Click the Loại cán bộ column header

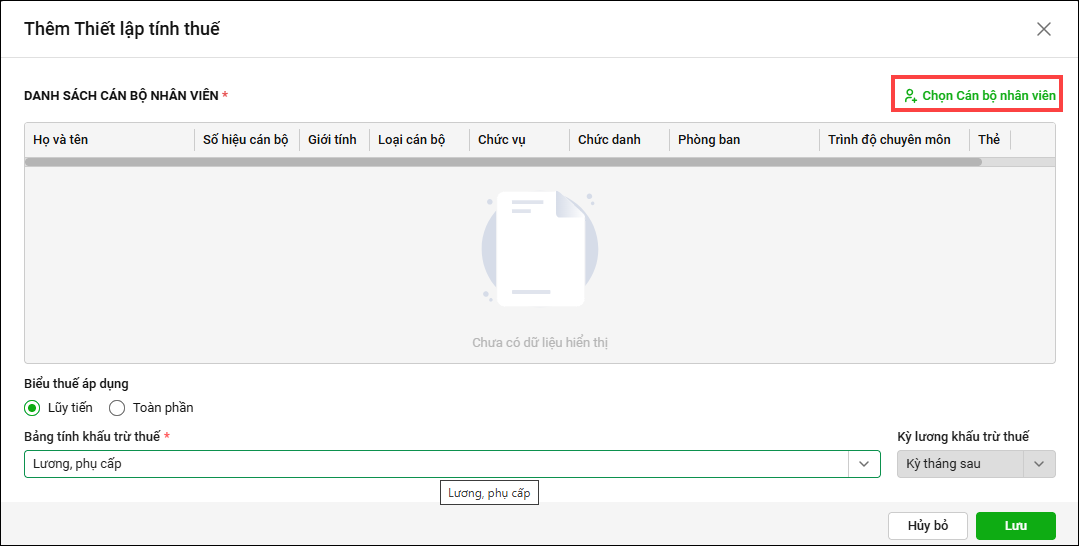click(411, 140)
